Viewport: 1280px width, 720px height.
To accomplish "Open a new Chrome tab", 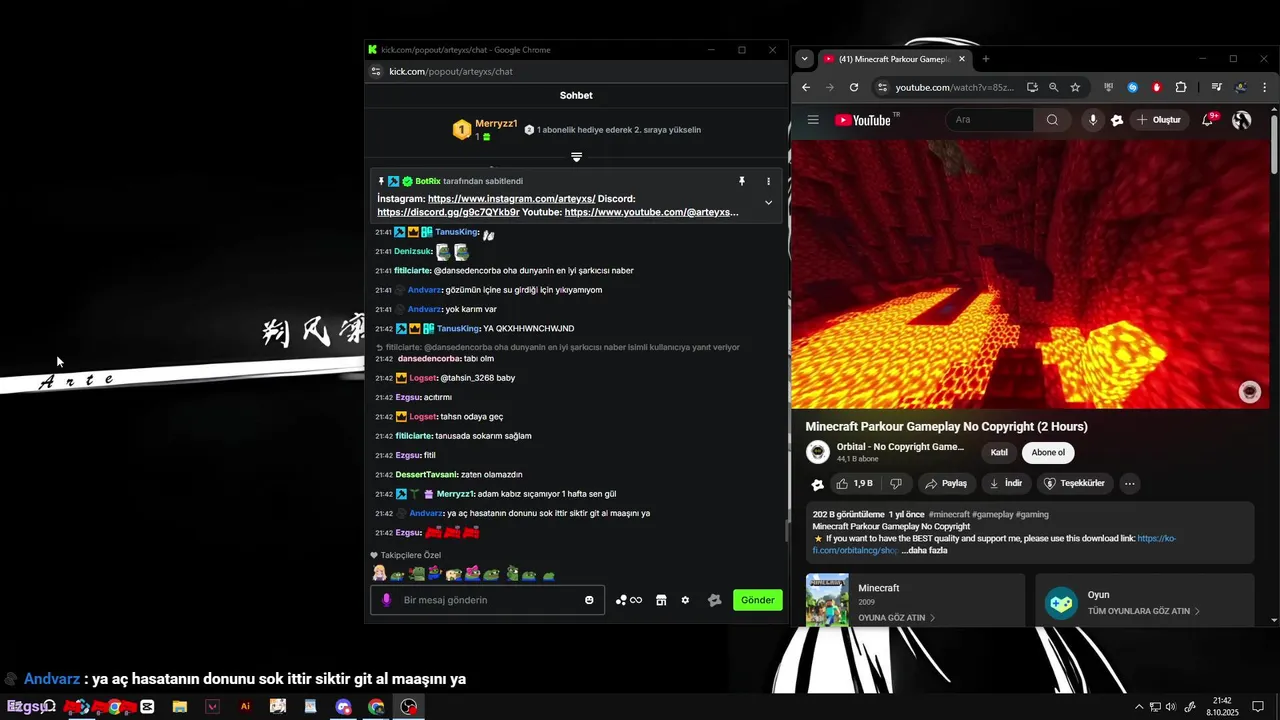I will [x=985, y=59].
